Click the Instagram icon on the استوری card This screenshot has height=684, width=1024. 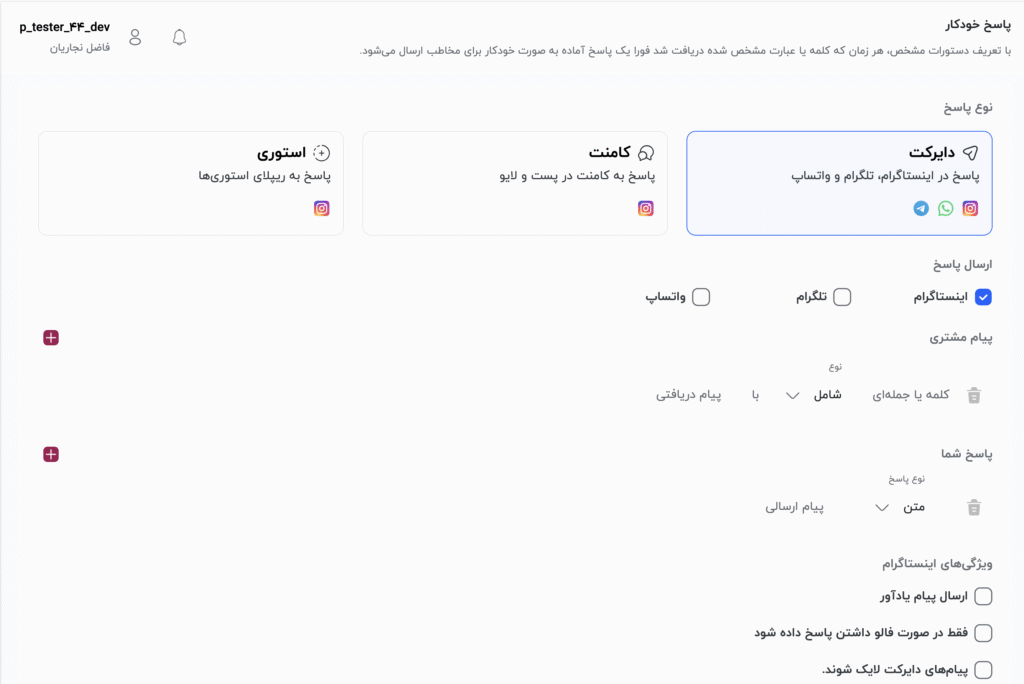(x=321, y=208)
